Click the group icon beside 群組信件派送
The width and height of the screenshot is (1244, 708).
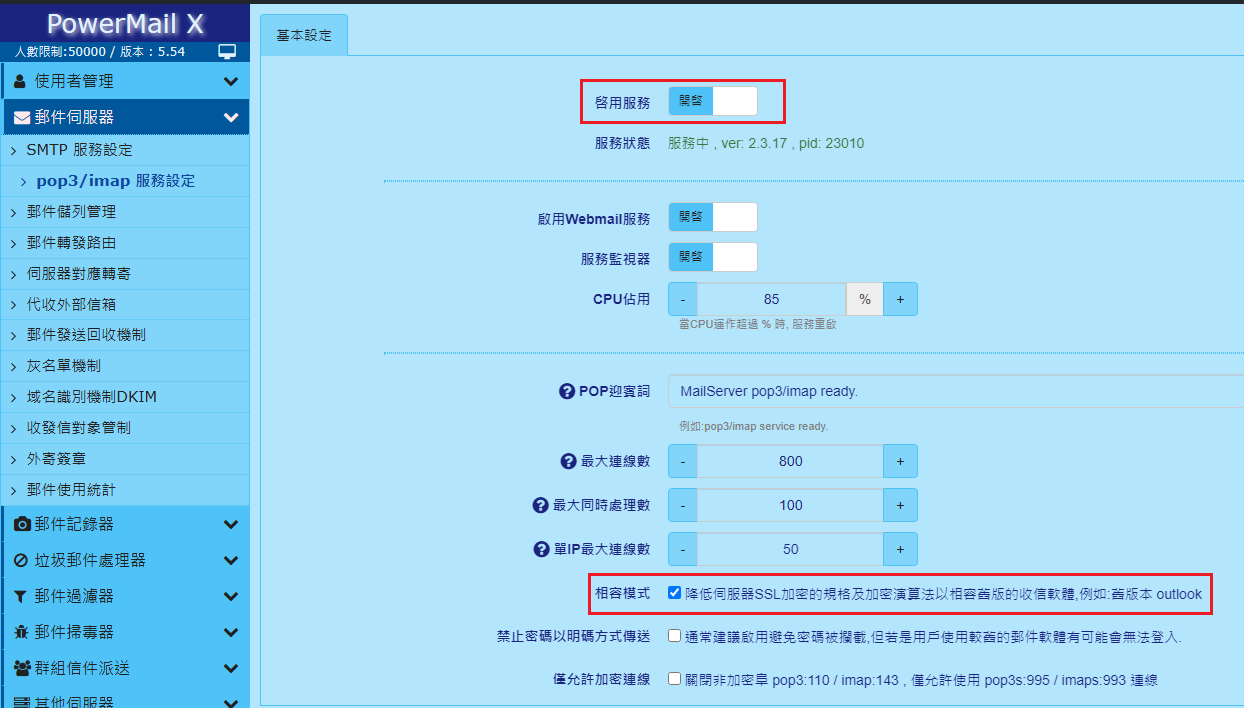click(x=22, y=668)
